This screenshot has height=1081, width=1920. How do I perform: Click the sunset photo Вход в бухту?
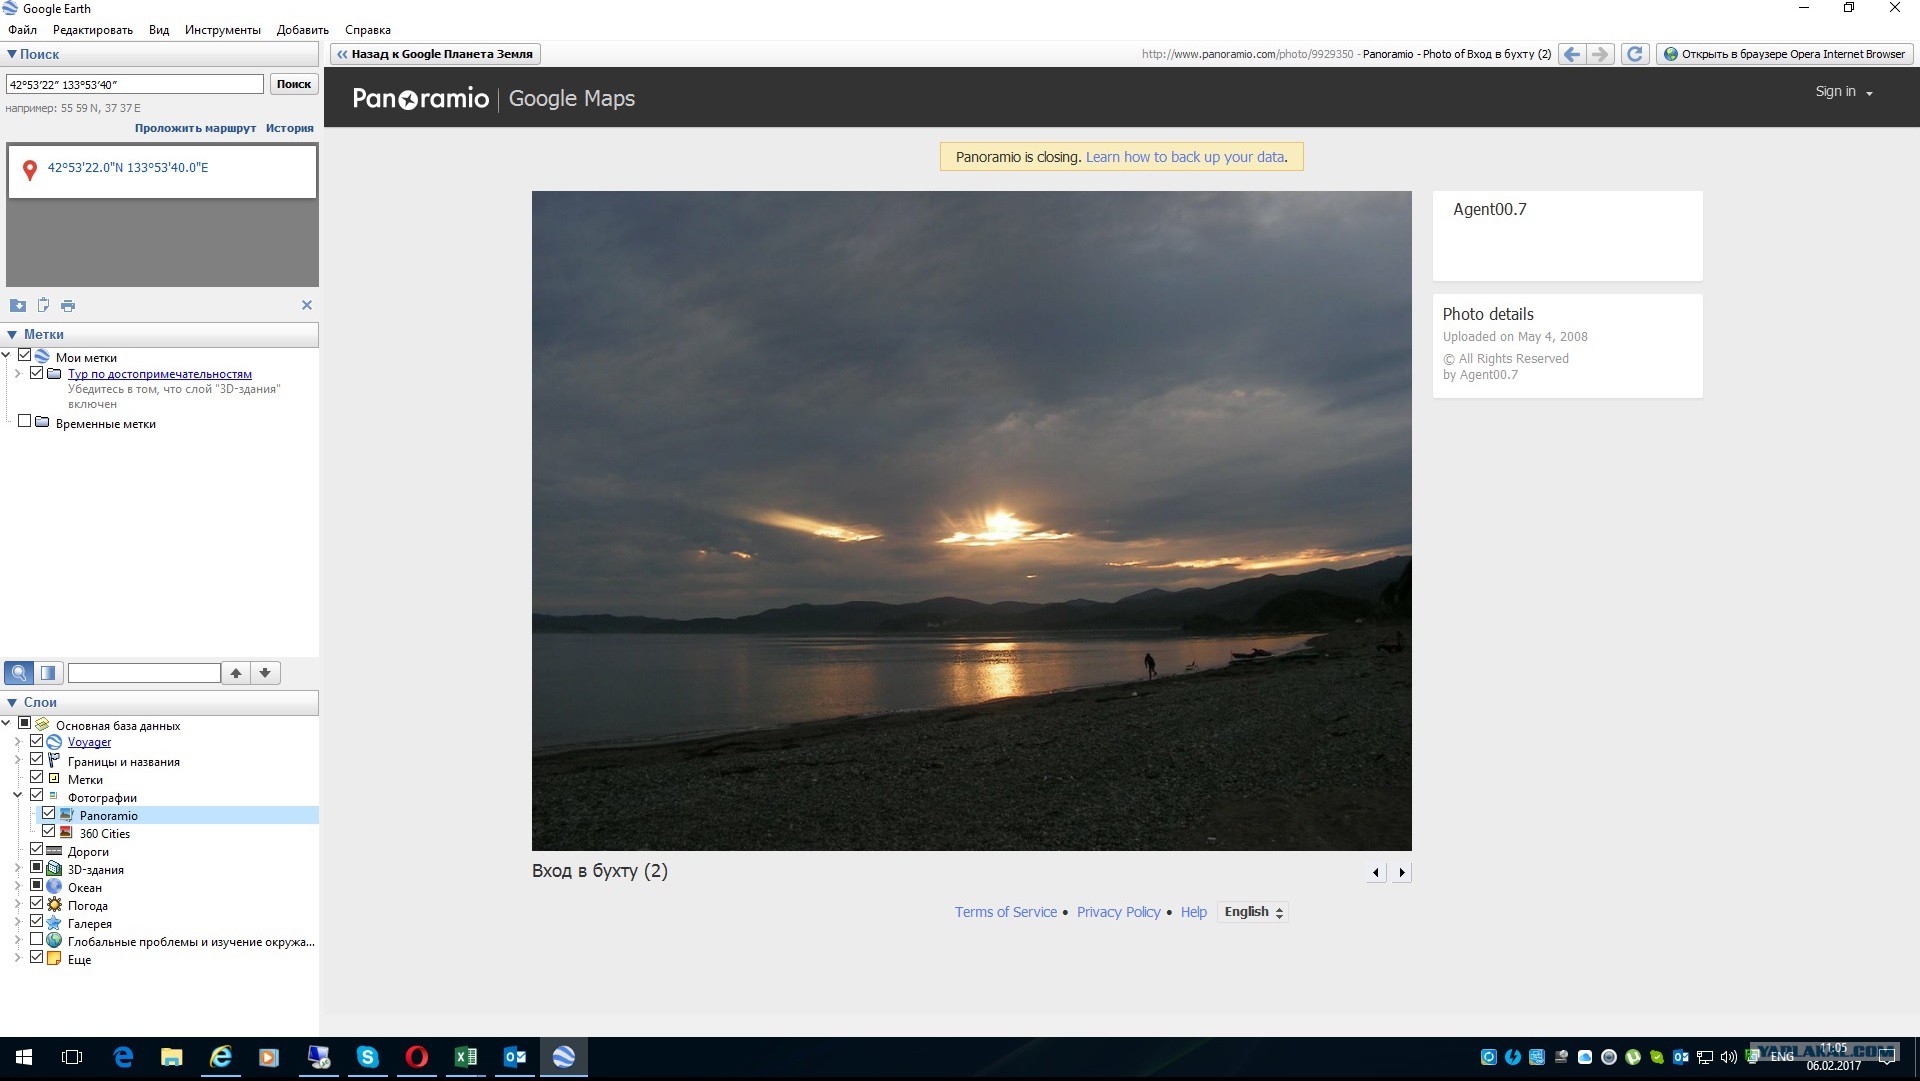click(972, 521)
